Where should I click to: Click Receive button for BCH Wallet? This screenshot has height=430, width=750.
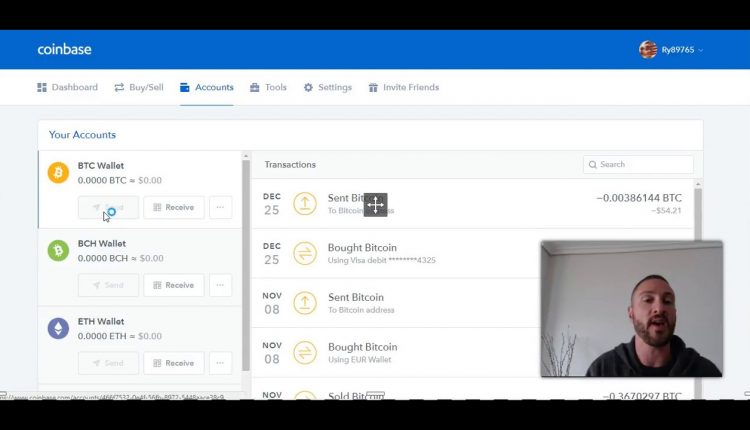coord(174,285)
